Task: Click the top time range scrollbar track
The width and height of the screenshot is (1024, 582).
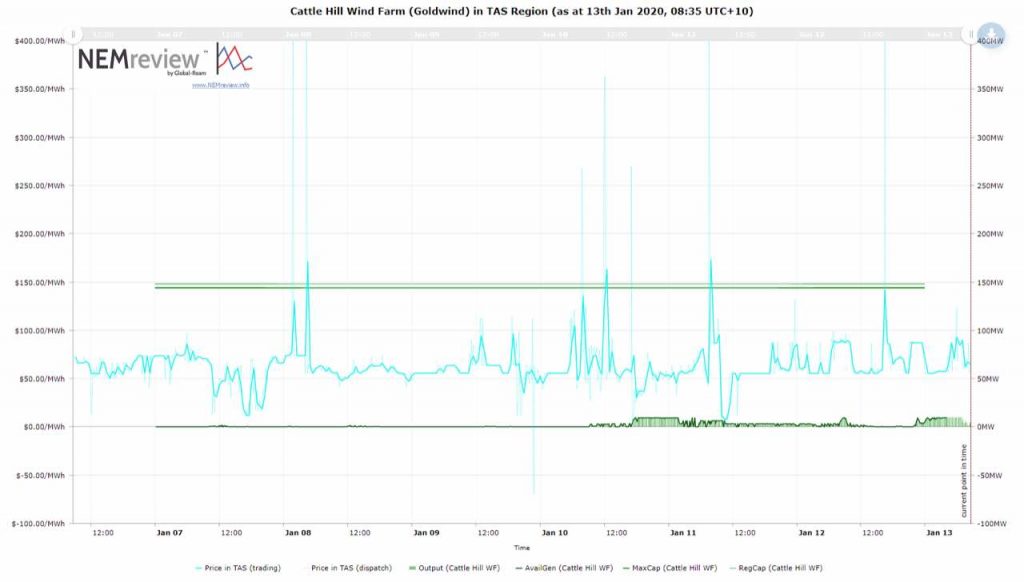Action: click(520, 33)
